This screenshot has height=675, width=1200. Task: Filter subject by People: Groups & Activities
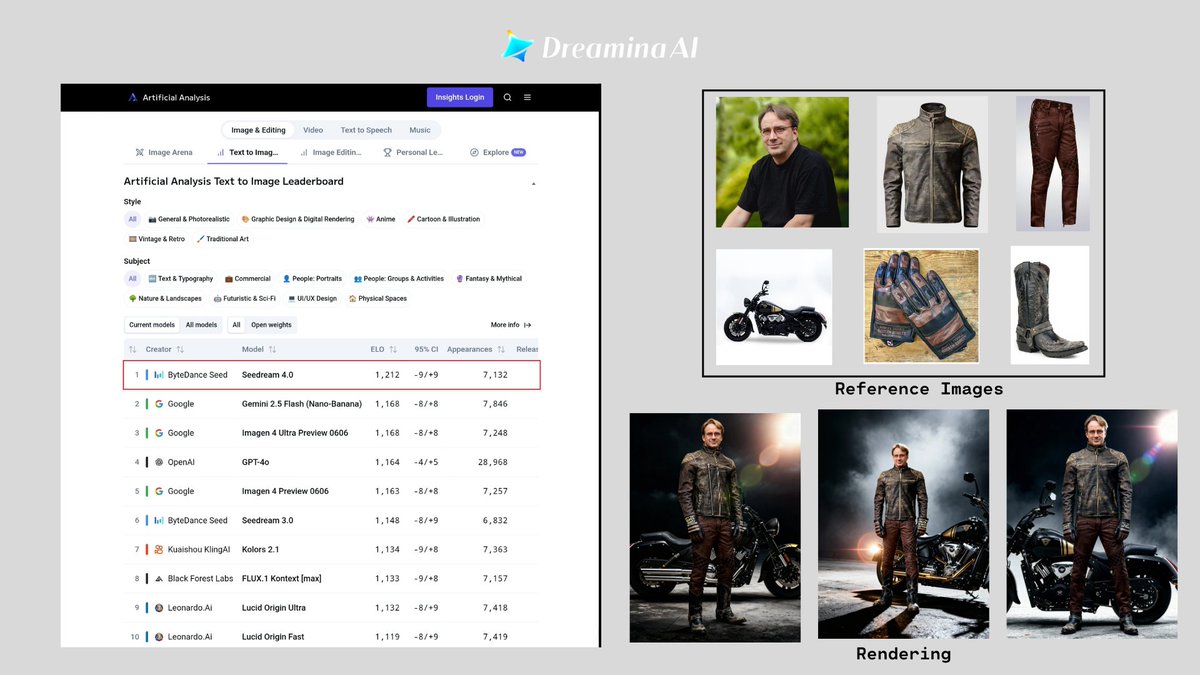399,279
